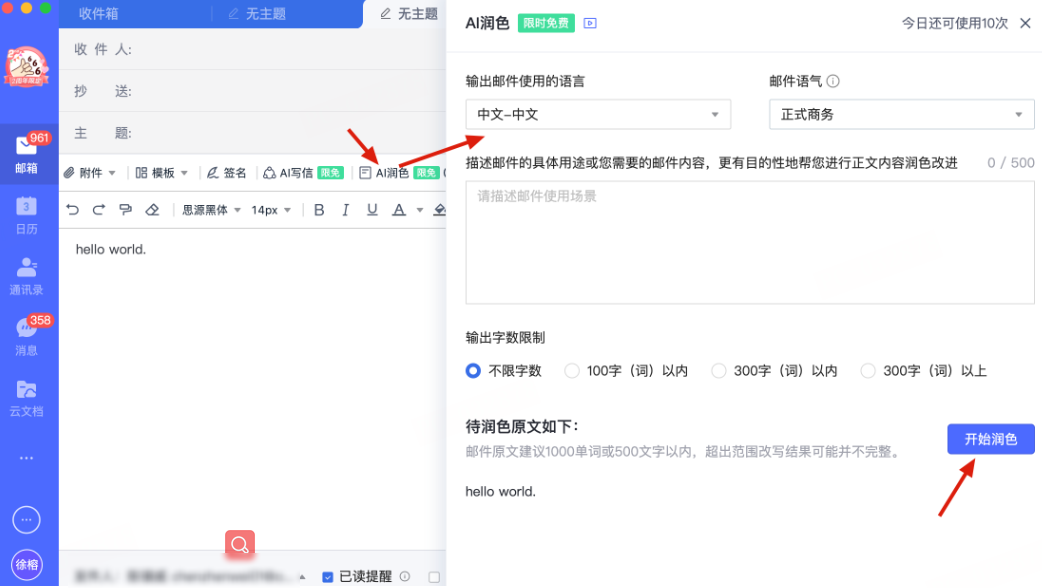This screenshot has height=588, width=1042.
Task: Switch to the 收件箱 tab
Action: tap(98, 13)
